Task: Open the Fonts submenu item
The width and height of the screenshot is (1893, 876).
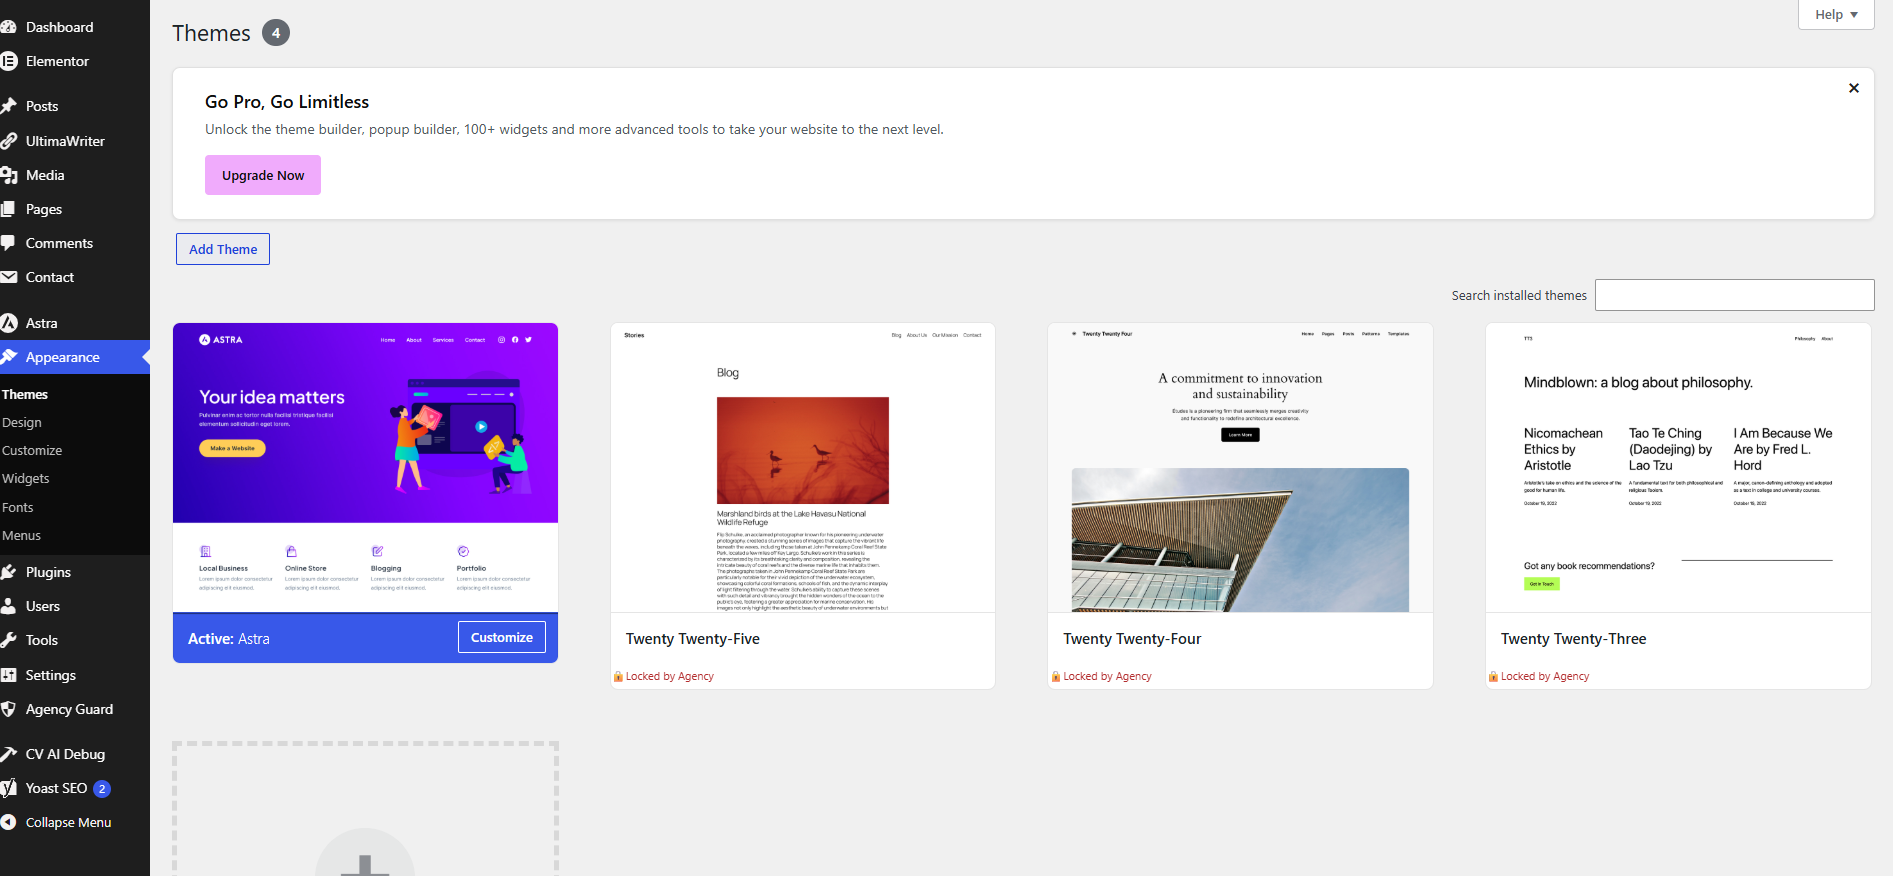Action: click(18, 507)
